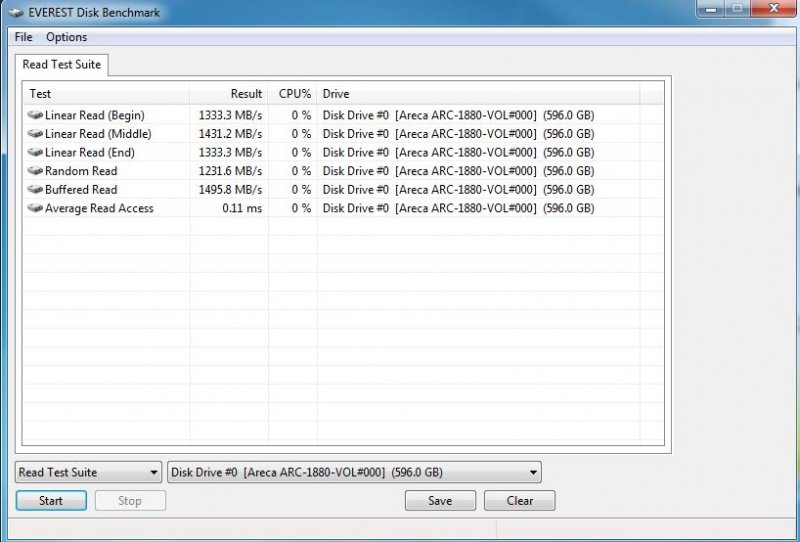The height and width of the screenshot is (542, 800).
Task: Click the 1333.3 MB/s value for Linear Read (Begin)
Action: click(x=230, y=115)
